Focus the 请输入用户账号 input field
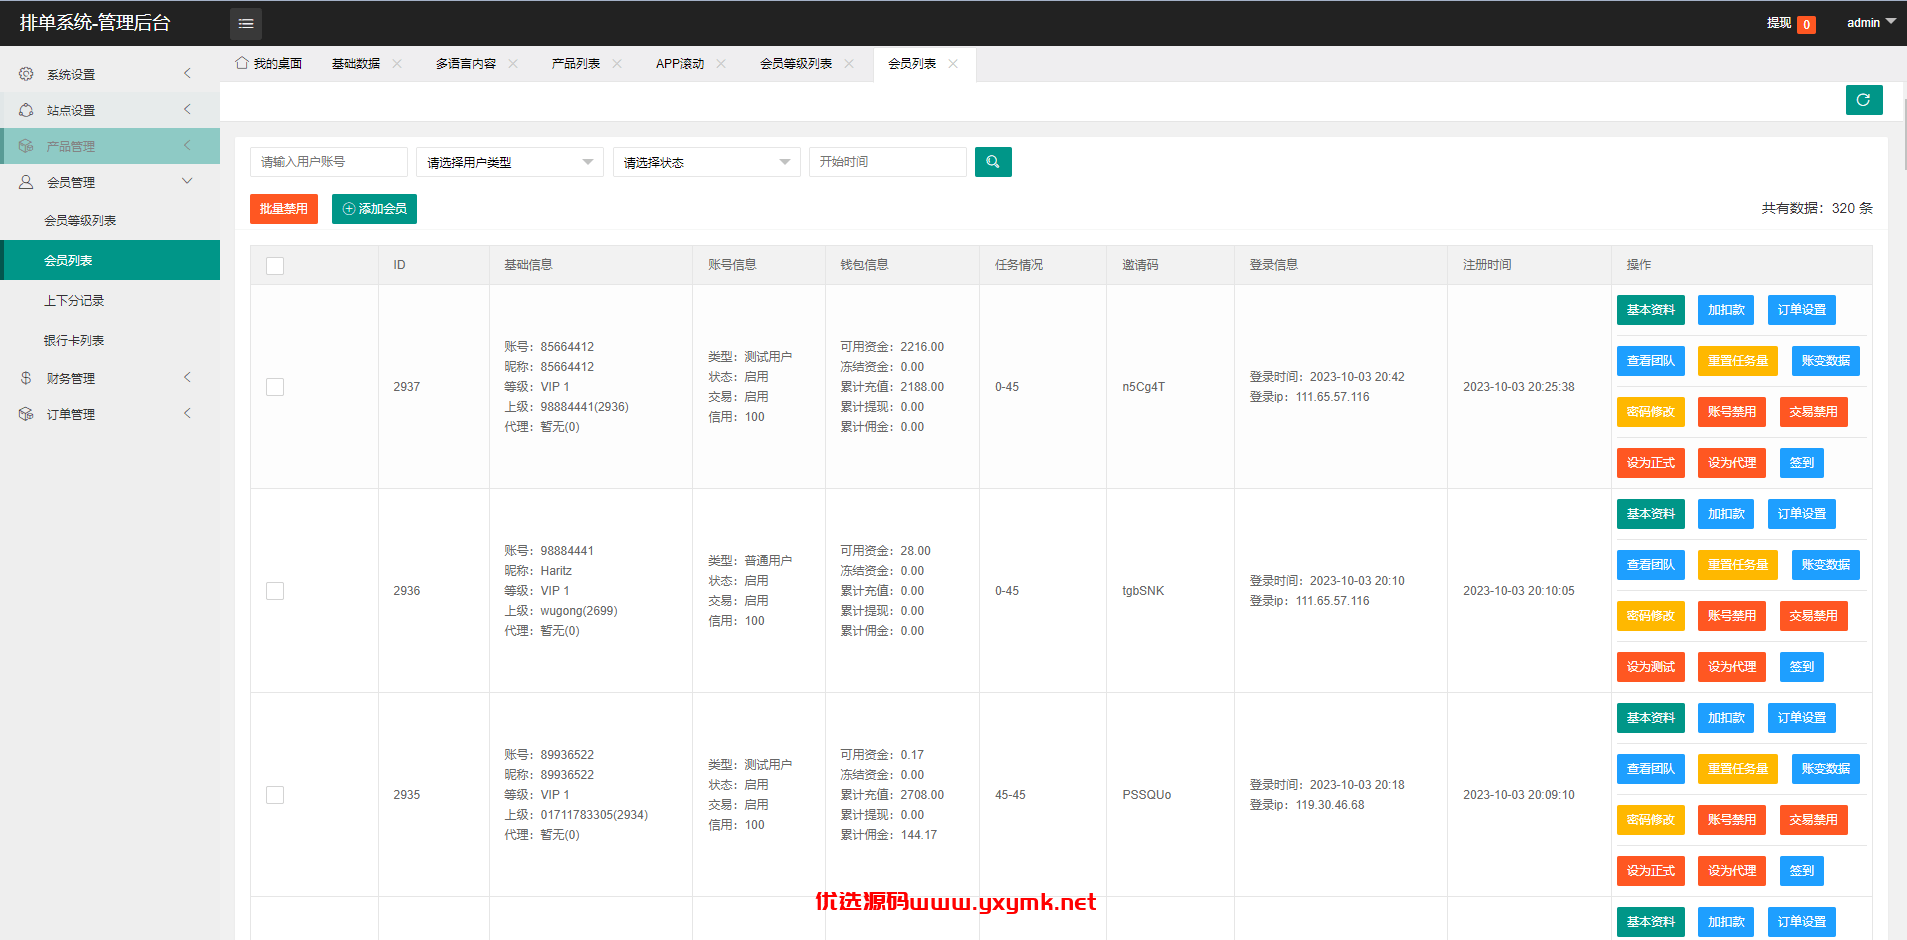The width and height of the screenshot is (1907, 940). click(x=329, y=162)
